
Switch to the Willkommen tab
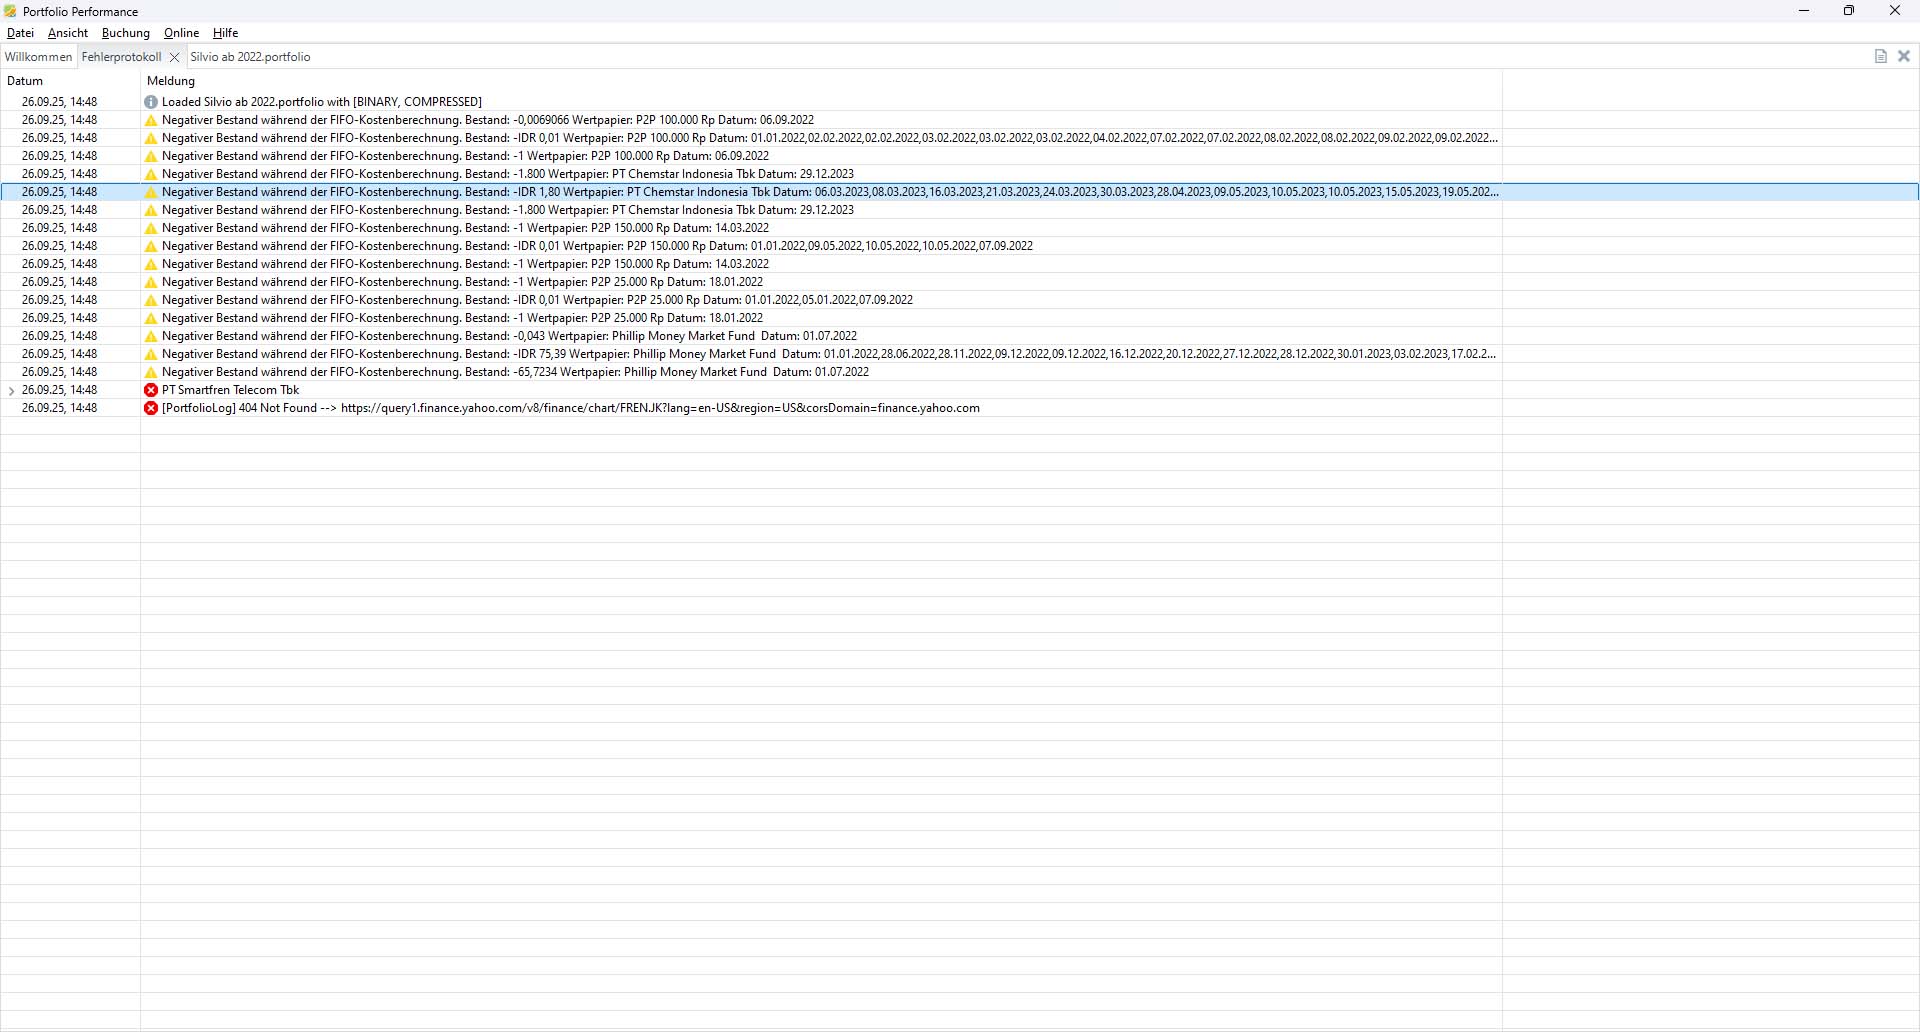(38, 57)
